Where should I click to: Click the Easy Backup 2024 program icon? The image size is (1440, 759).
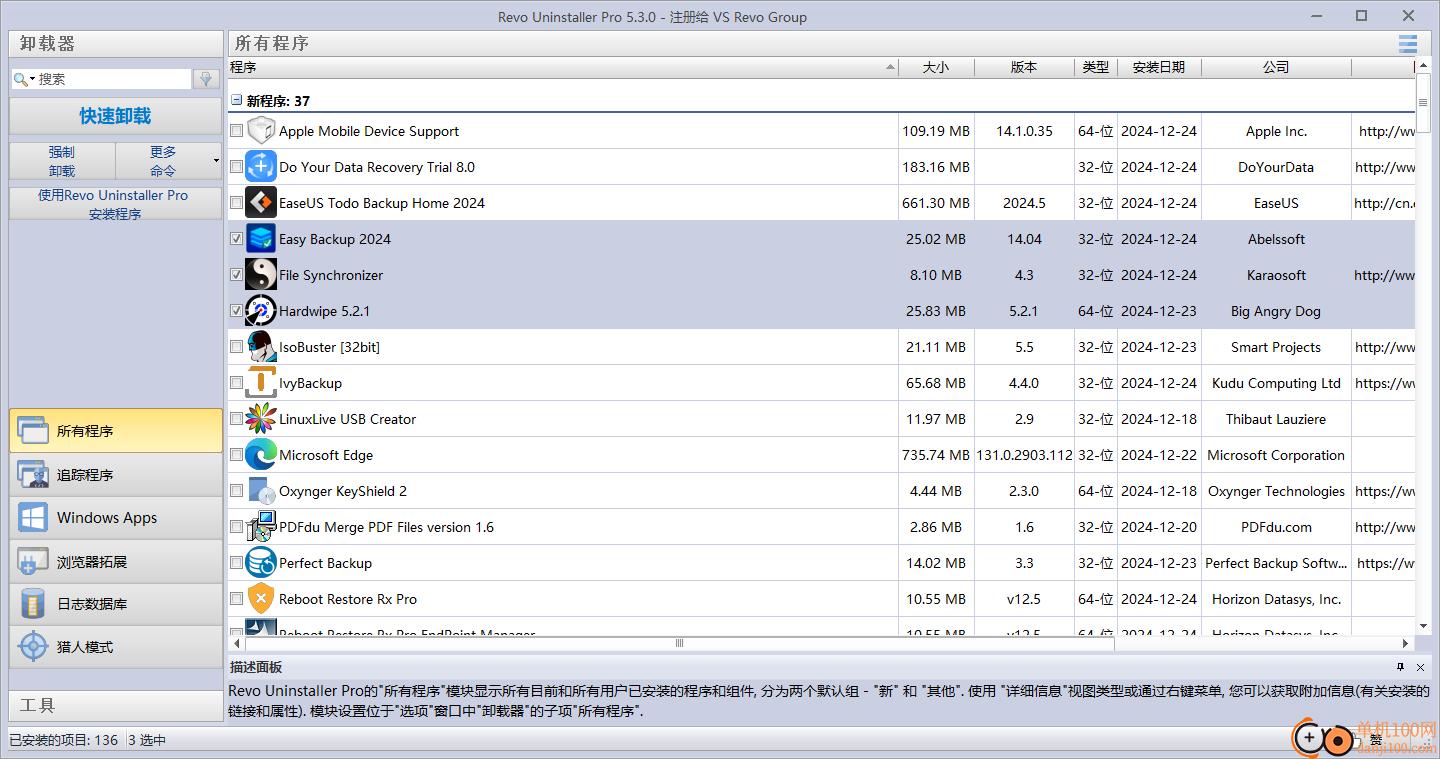point(261,239)
